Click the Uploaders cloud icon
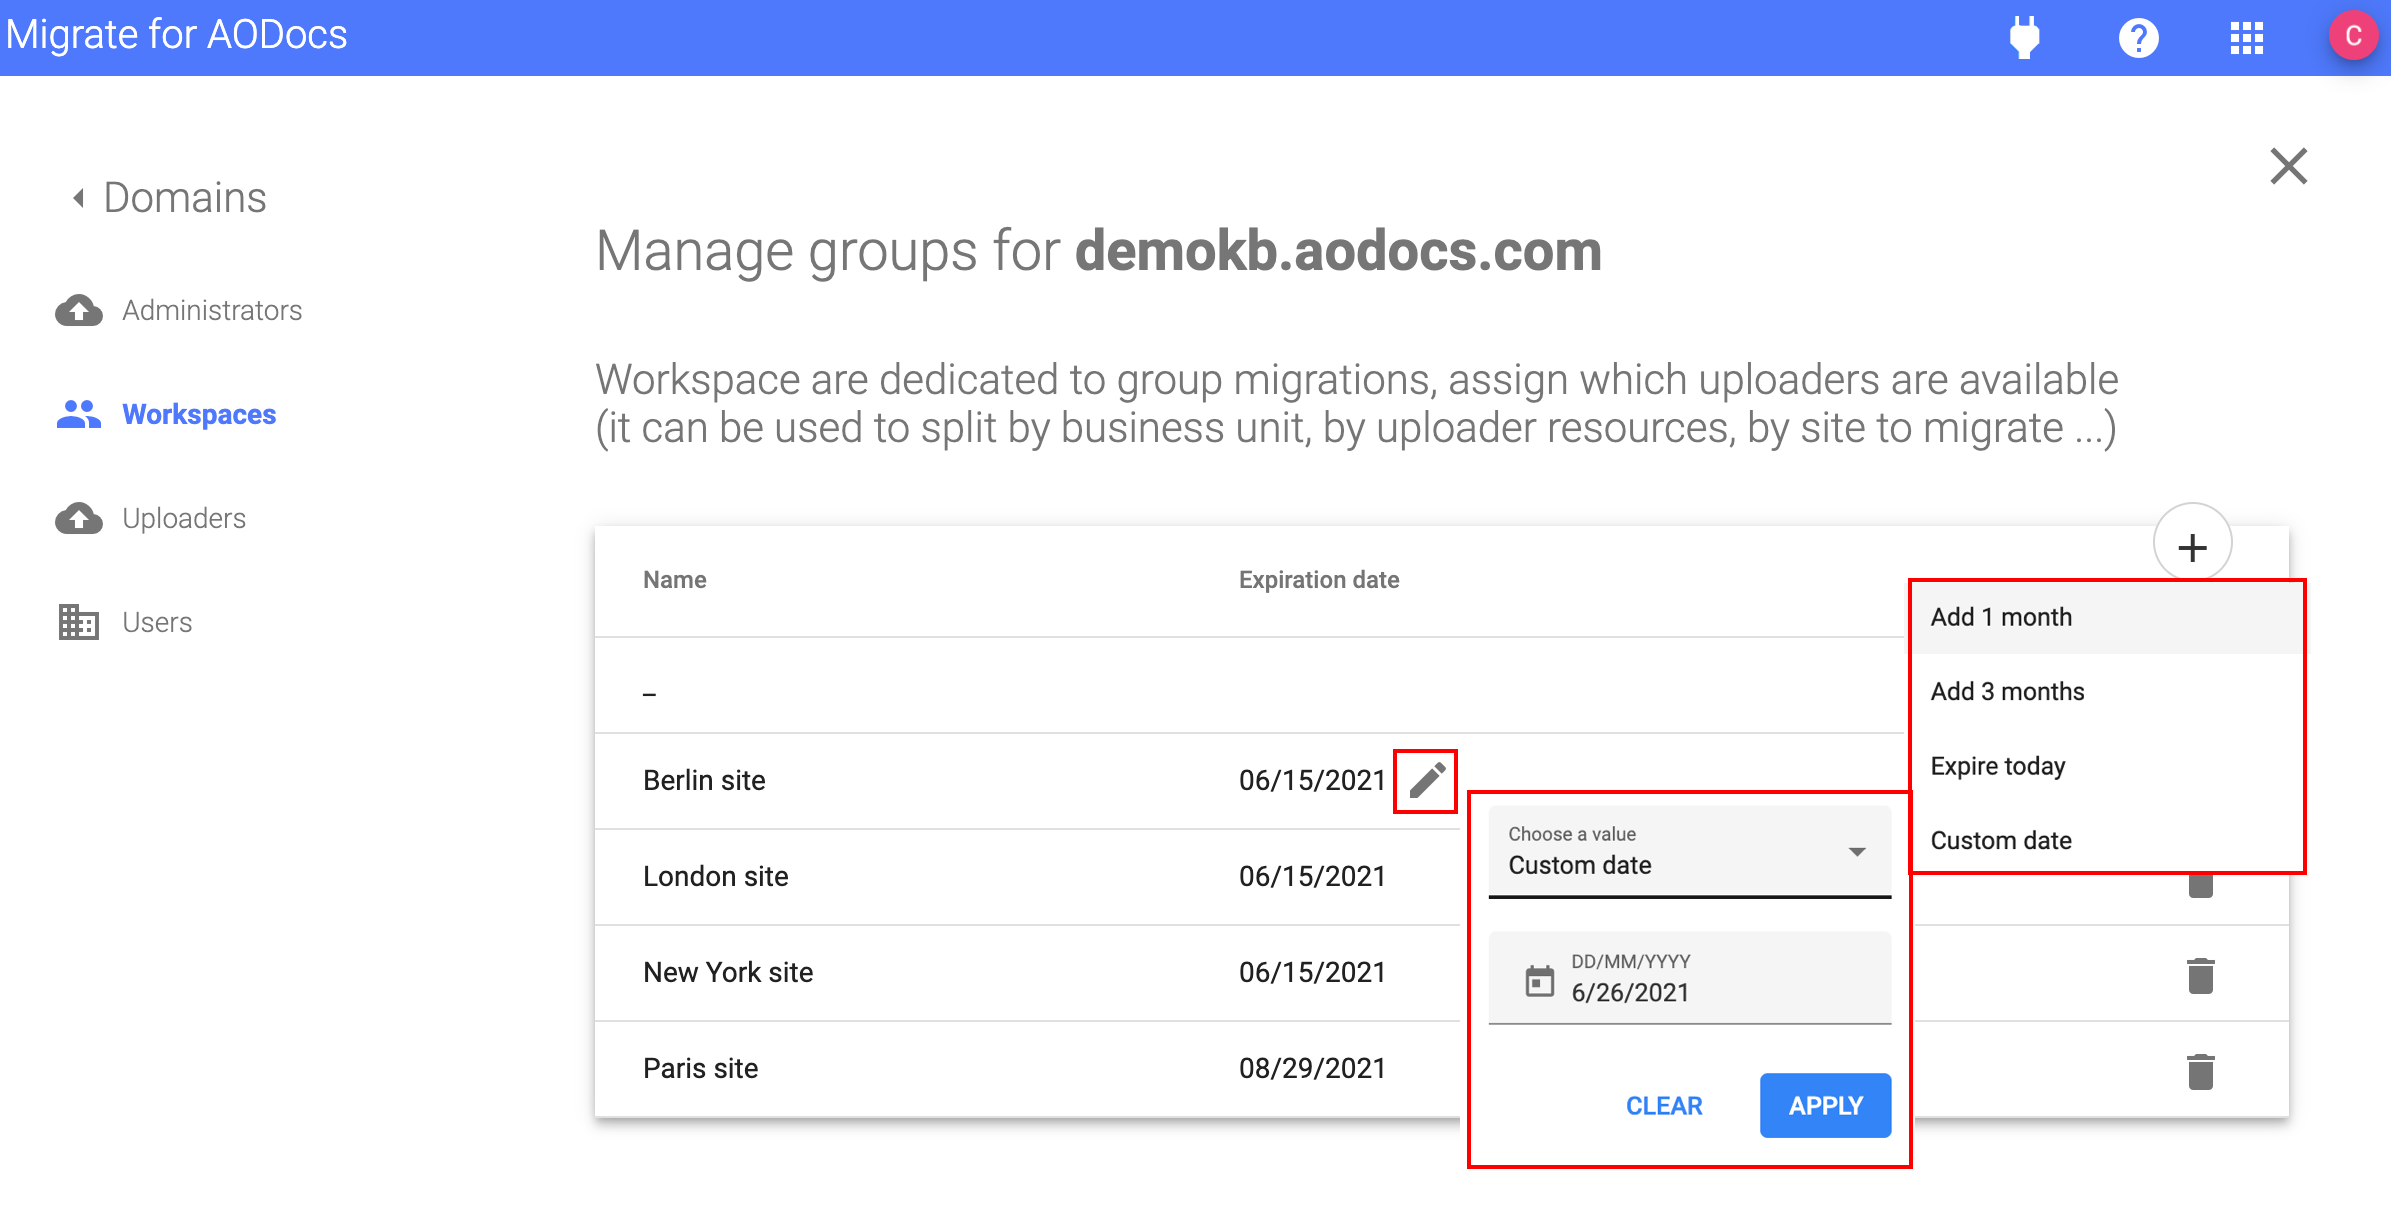2391x1206 pixels. [79, 519]
